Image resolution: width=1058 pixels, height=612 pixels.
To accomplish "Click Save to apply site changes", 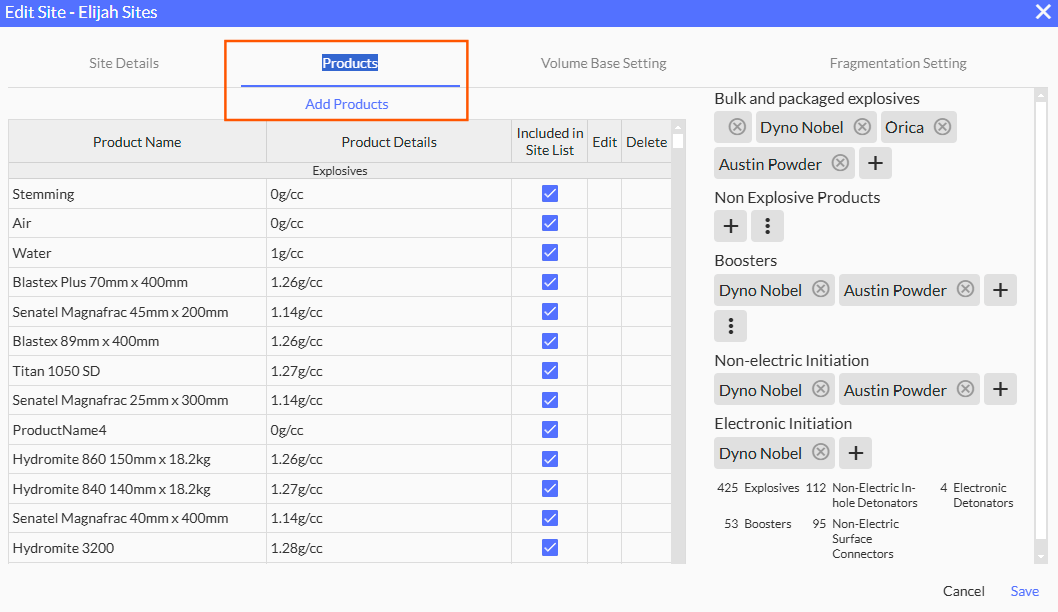I will tap(1024, 591).
